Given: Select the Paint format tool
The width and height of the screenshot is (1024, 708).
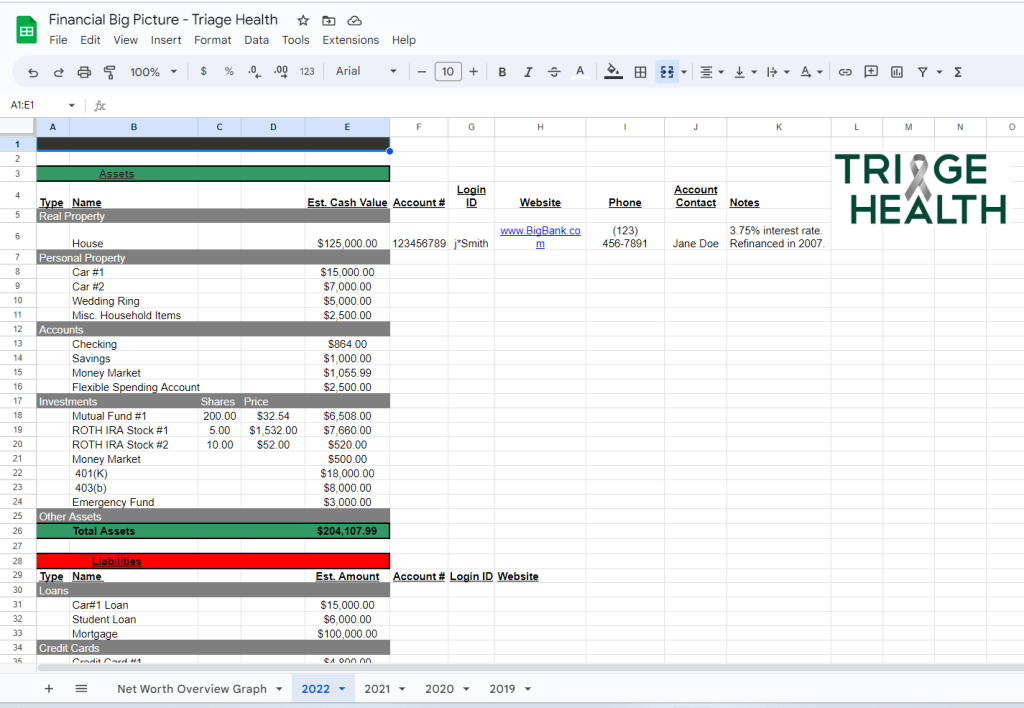Looking at the screenshot, I should pos(109,72).
